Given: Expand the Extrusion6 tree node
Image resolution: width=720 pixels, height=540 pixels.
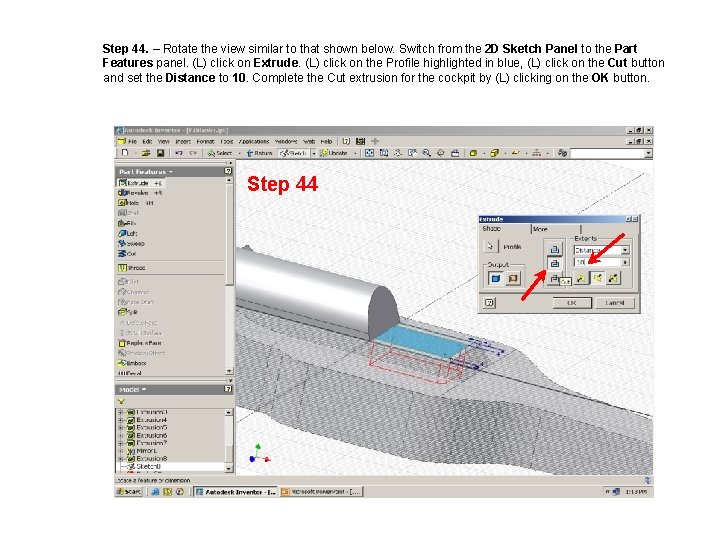Looking at the screenshot, I should tap(121, 435).
